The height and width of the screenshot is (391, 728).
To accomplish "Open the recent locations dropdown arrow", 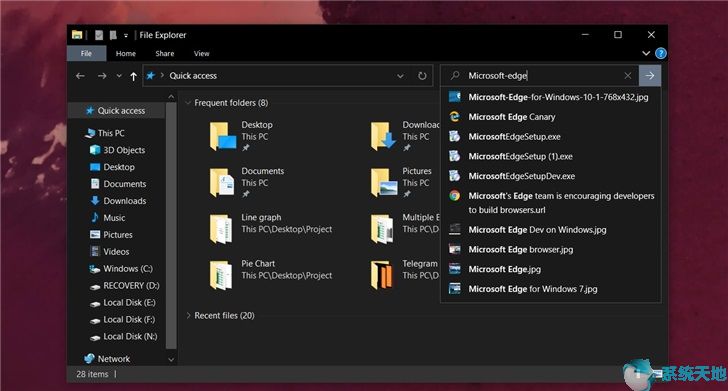I will 119,76.
